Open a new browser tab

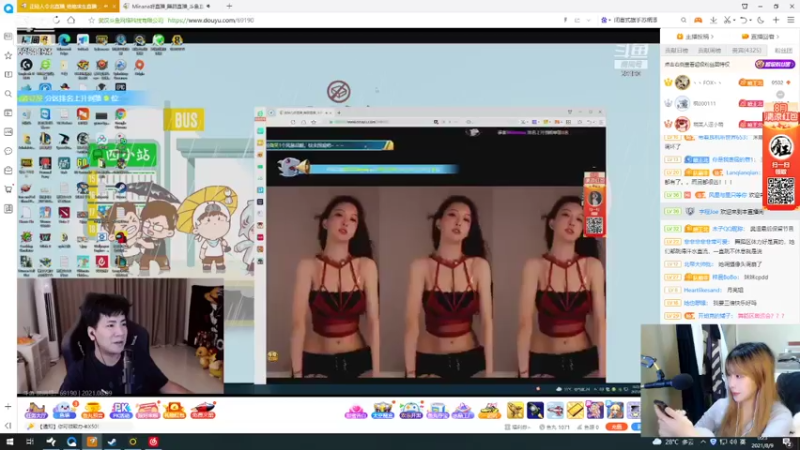pyautogui.click(x=229, y=6)
